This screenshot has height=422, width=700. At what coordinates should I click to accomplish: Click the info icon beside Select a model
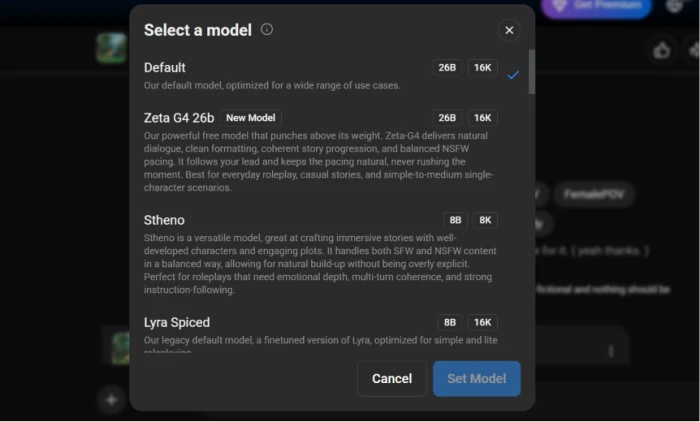[x=267, y=29]
